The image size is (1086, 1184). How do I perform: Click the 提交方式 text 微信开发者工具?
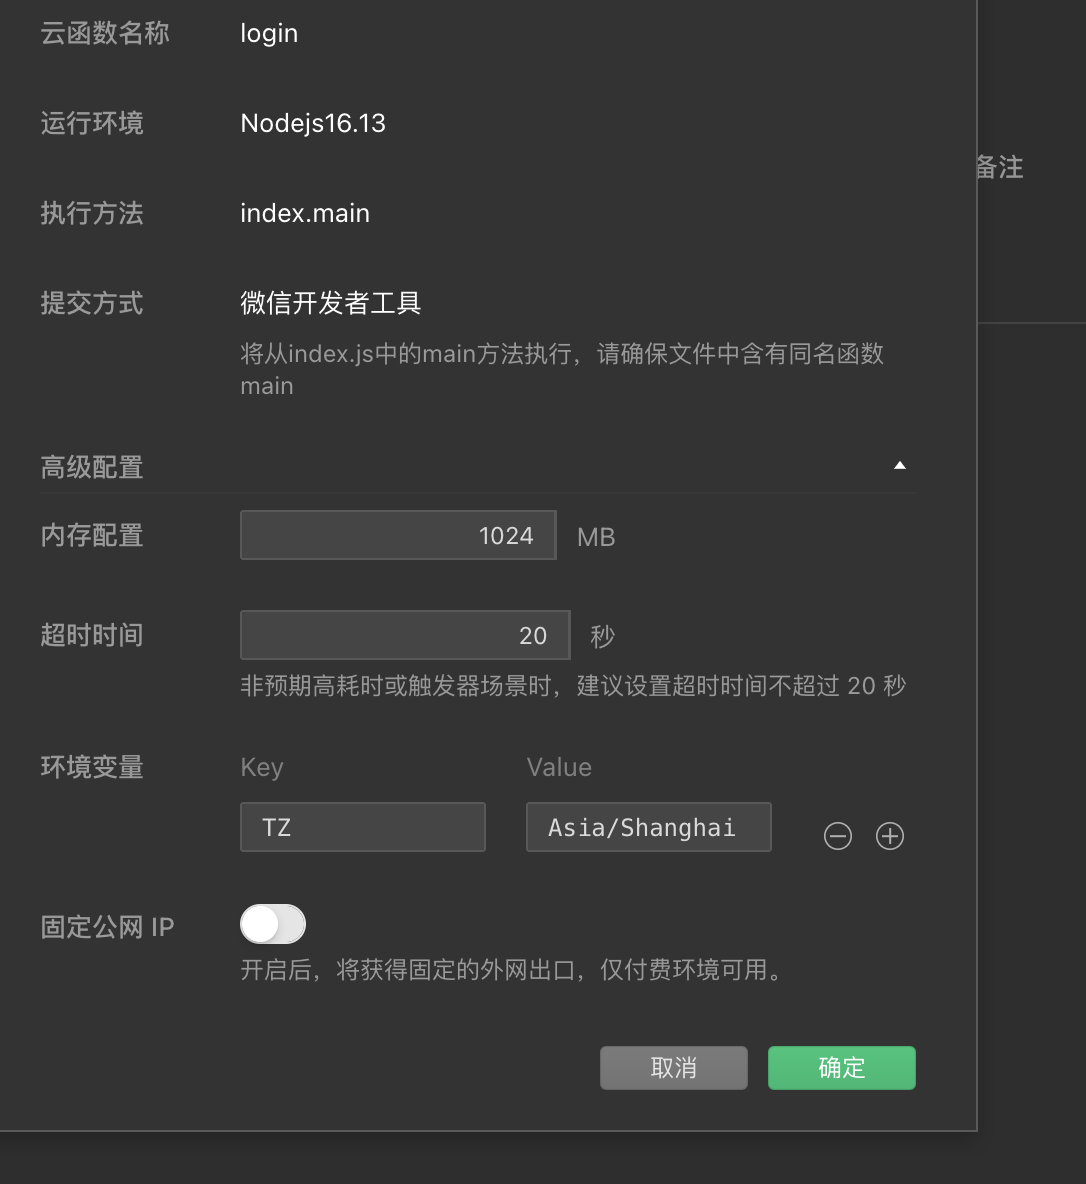[330, 303]
